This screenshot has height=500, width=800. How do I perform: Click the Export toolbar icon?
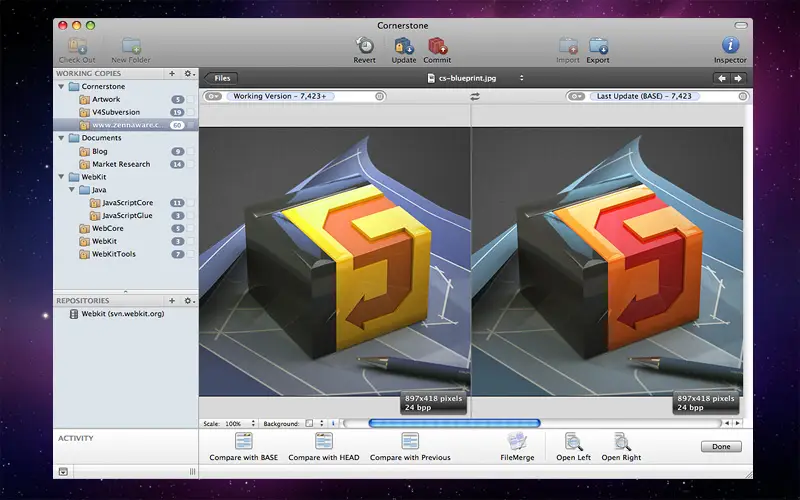(598, 46)
